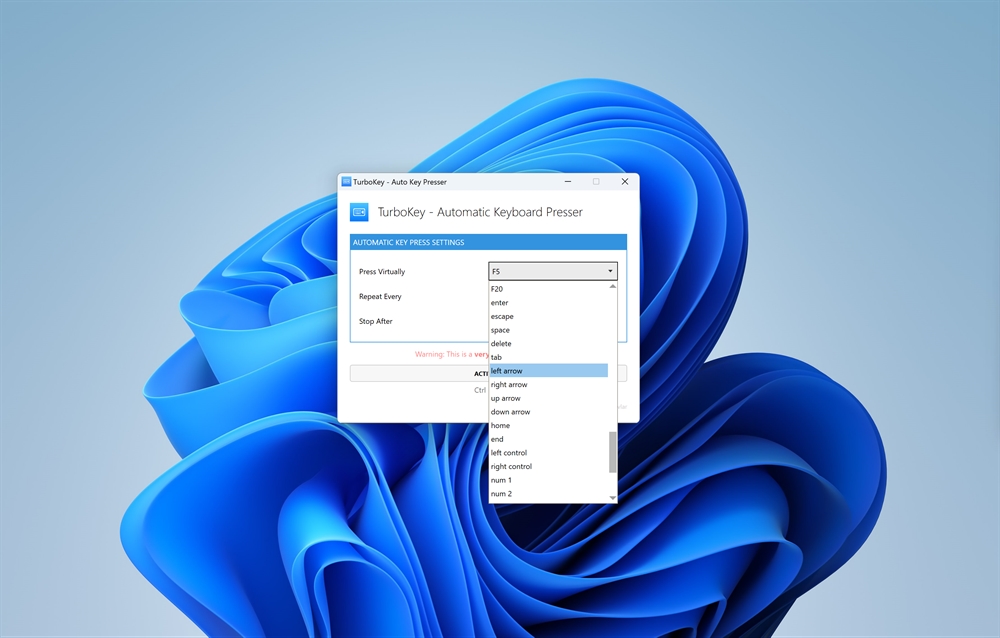Click the Press Virtually label

tap(382, 272)
